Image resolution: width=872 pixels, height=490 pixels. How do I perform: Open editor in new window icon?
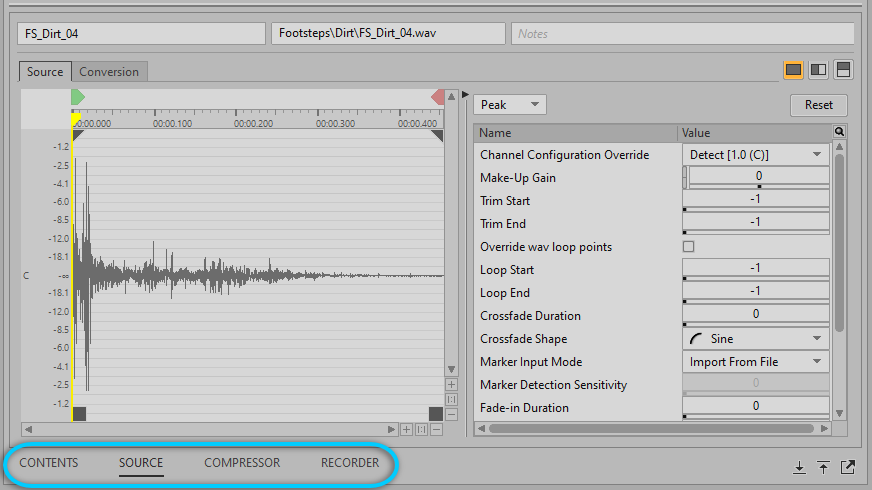tap(848, 466)
